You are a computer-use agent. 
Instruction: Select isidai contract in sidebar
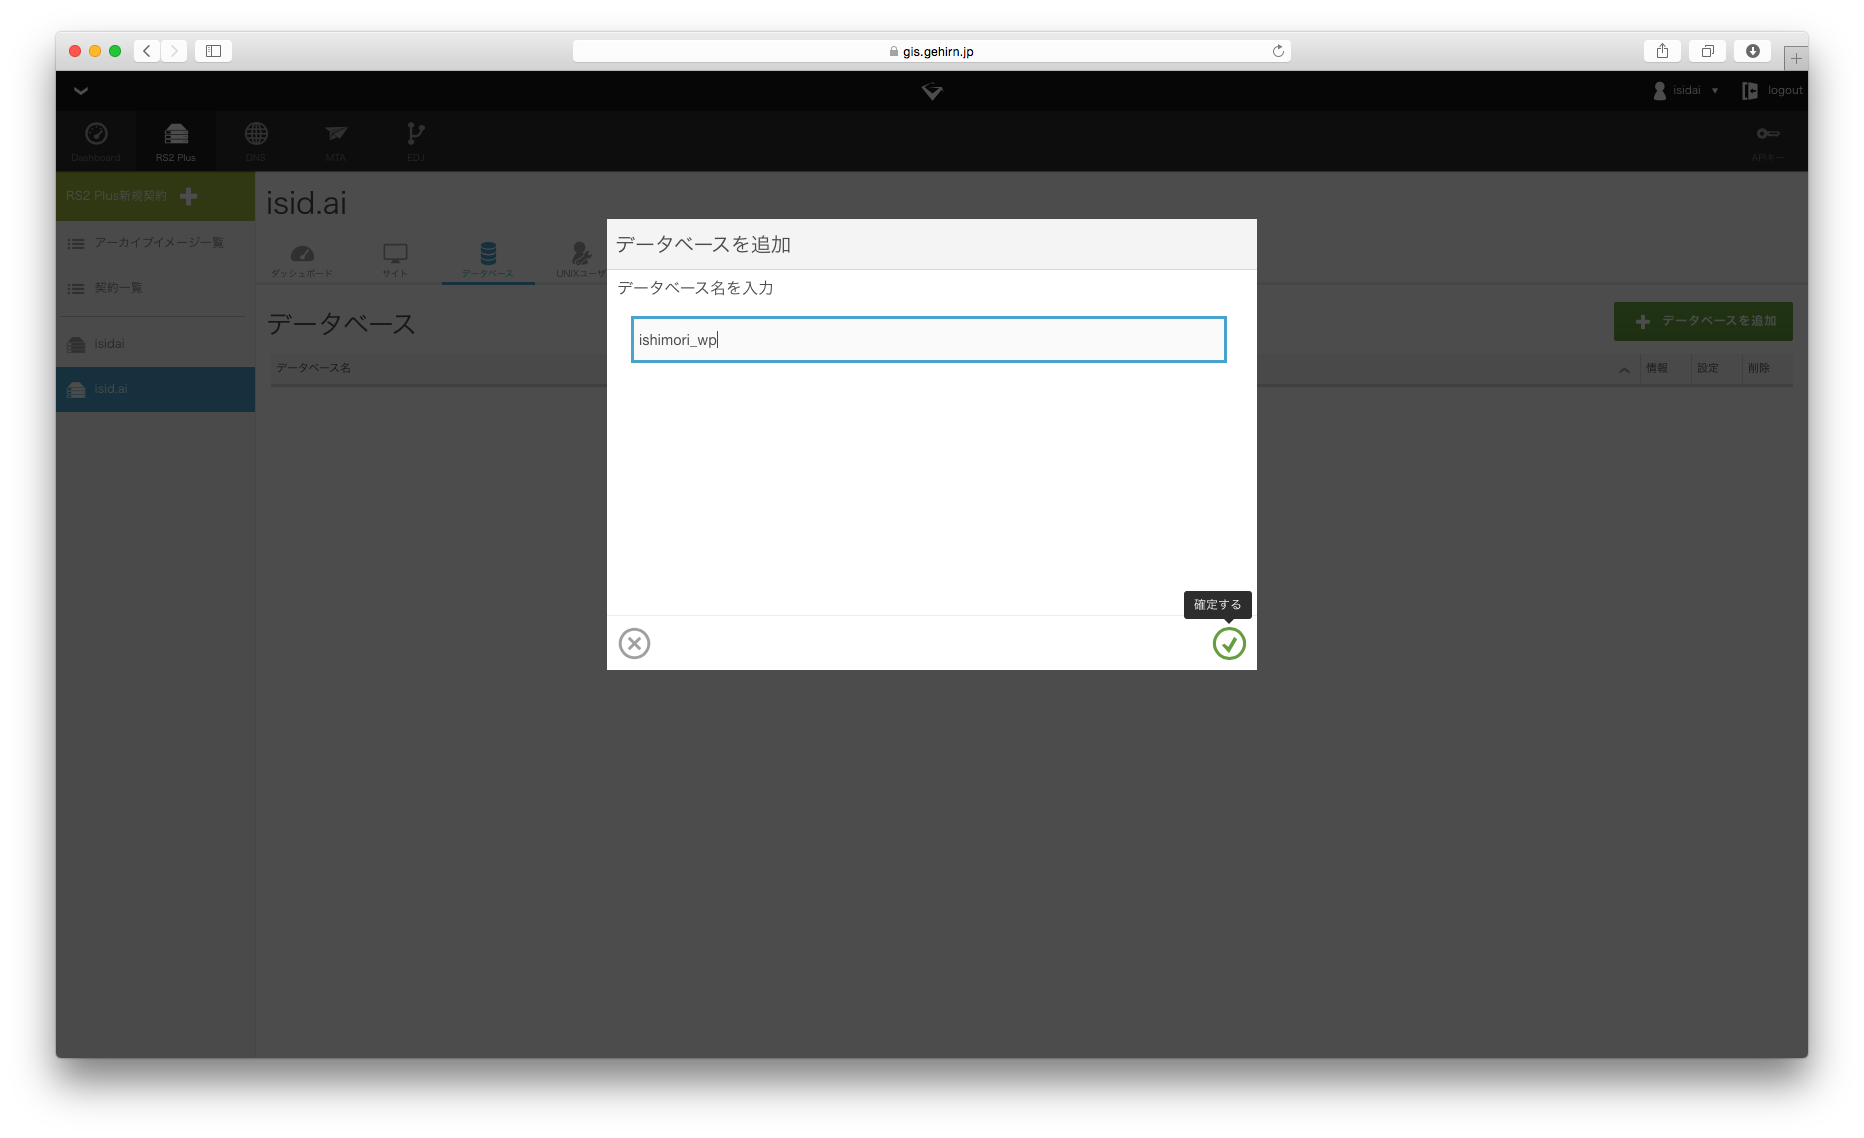[155, 344]
